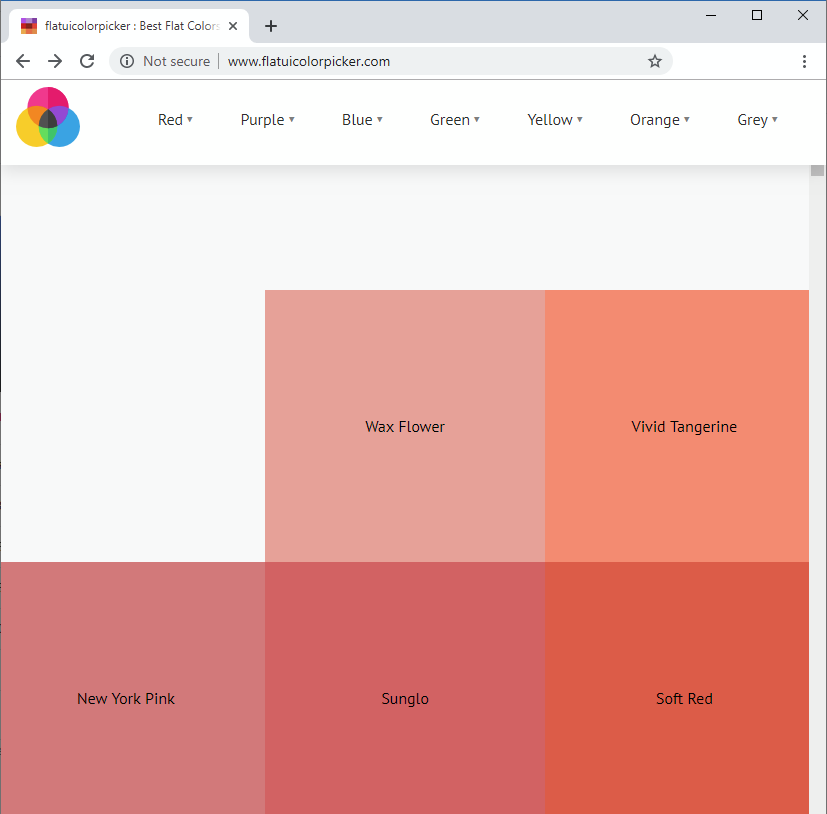827x814 pixels.
Task: Open the Chrome three-dot menu
Action: pyautogui.click(x=804, y=61)
